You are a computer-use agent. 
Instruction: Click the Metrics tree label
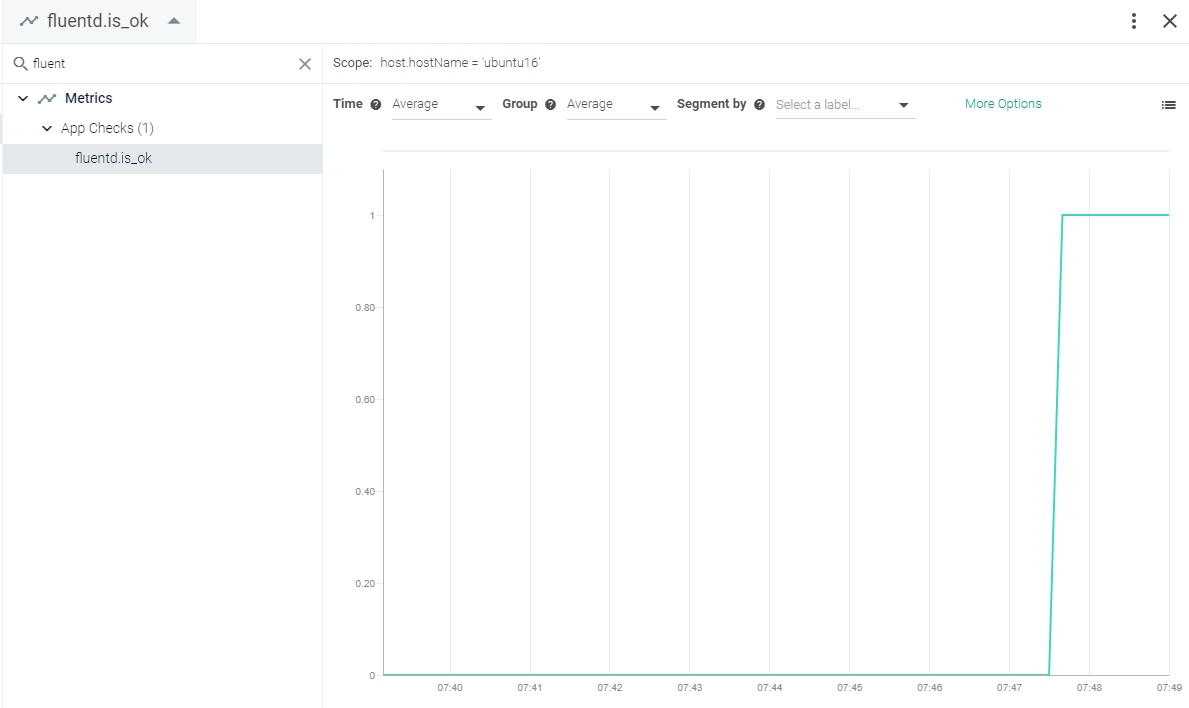(x=89, y=99)
